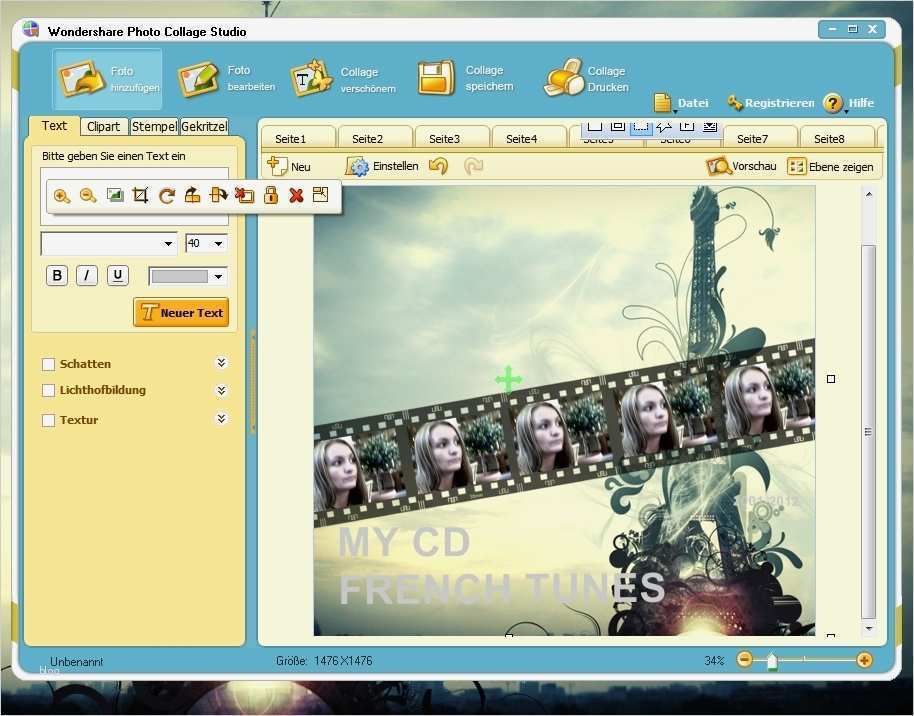Click the Unbenannt file name label
Image resolution: width=914 pixels, height=716 pixels.
[x=76, y=662]
